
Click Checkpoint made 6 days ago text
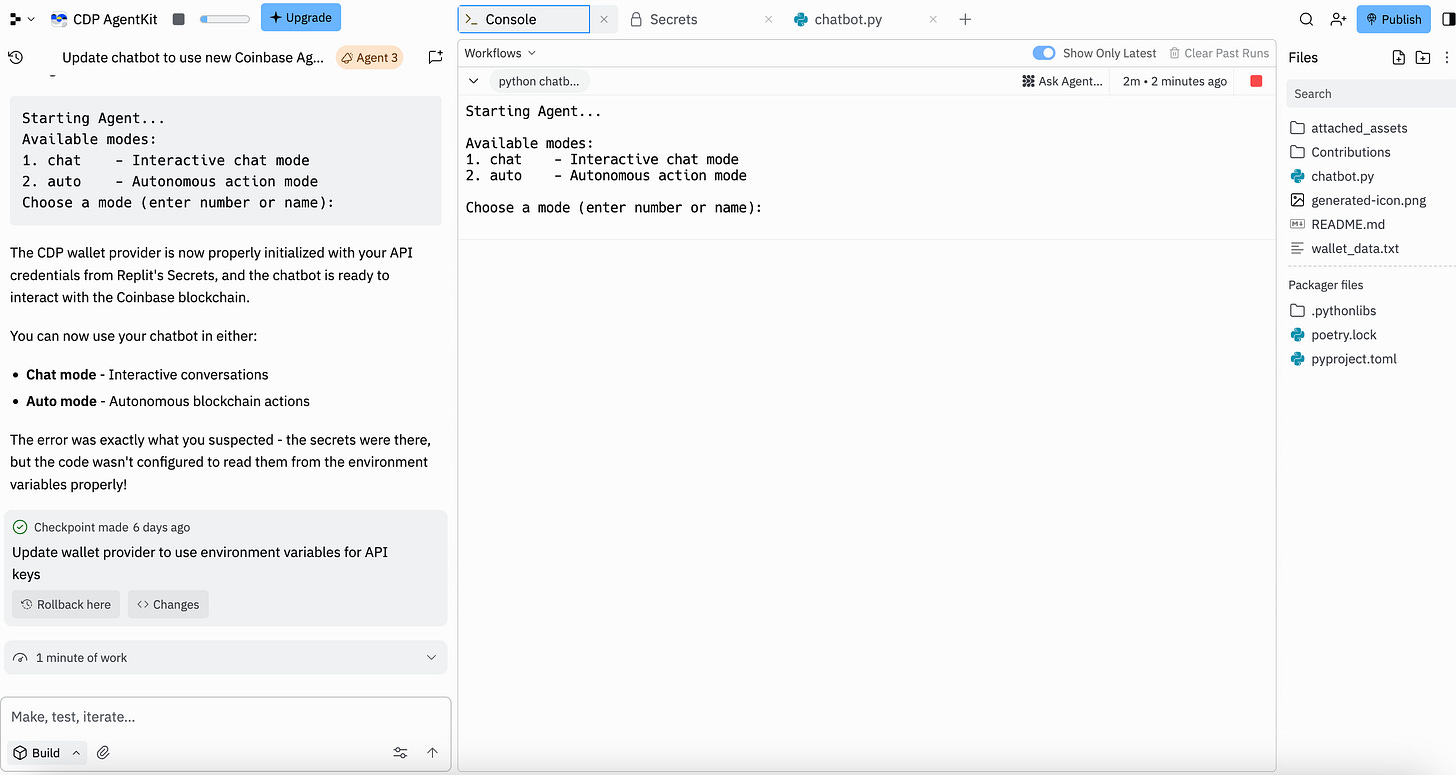pos(112,527)
